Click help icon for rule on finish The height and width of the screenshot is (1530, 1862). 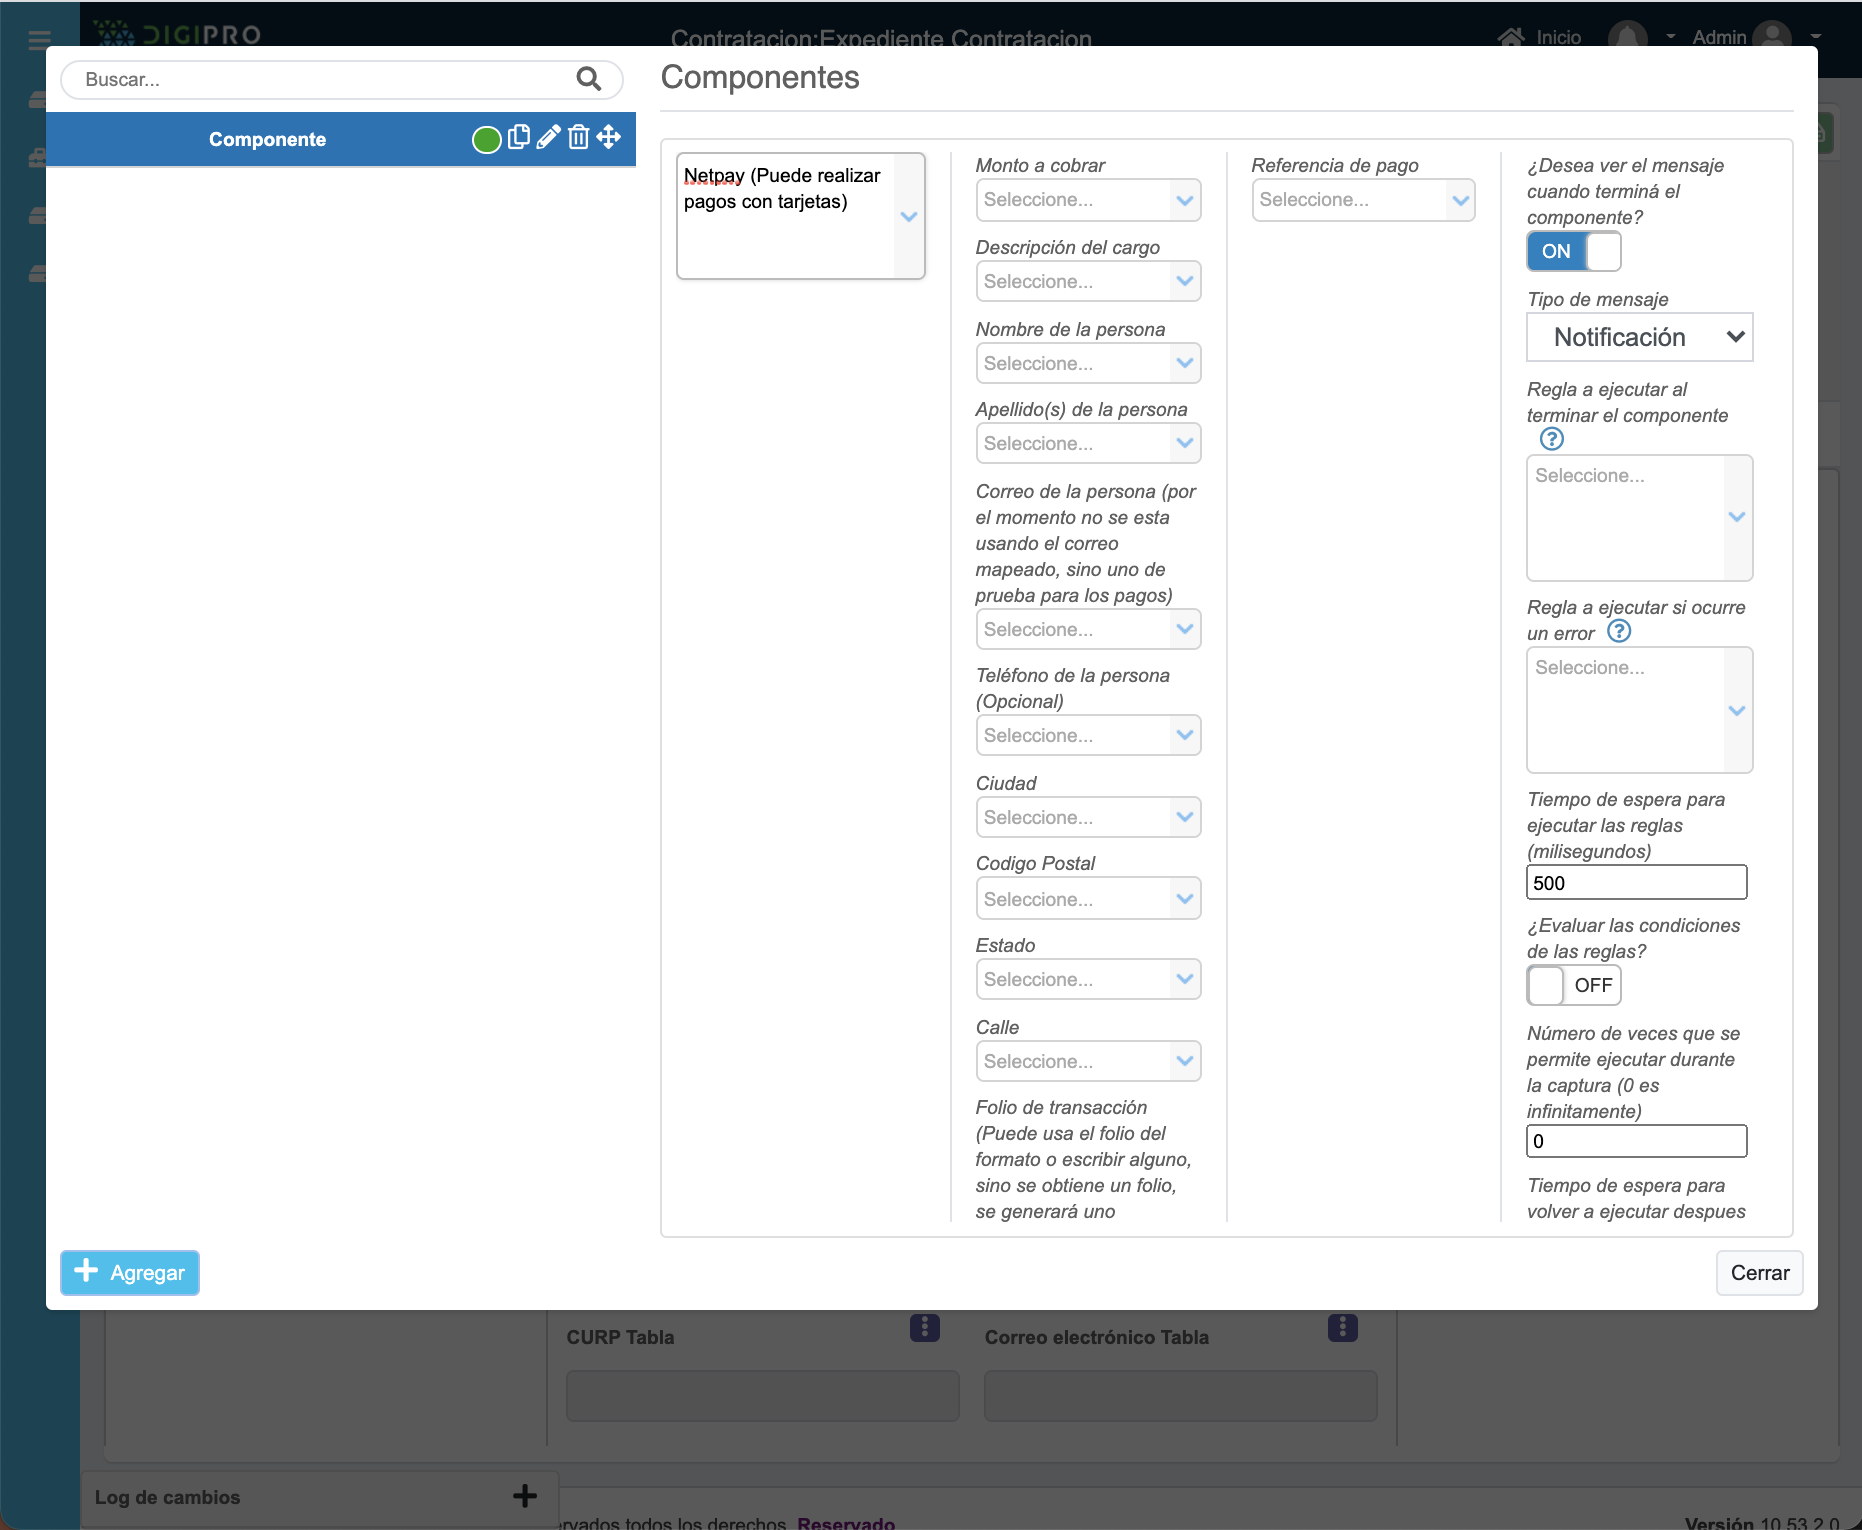1551,439
